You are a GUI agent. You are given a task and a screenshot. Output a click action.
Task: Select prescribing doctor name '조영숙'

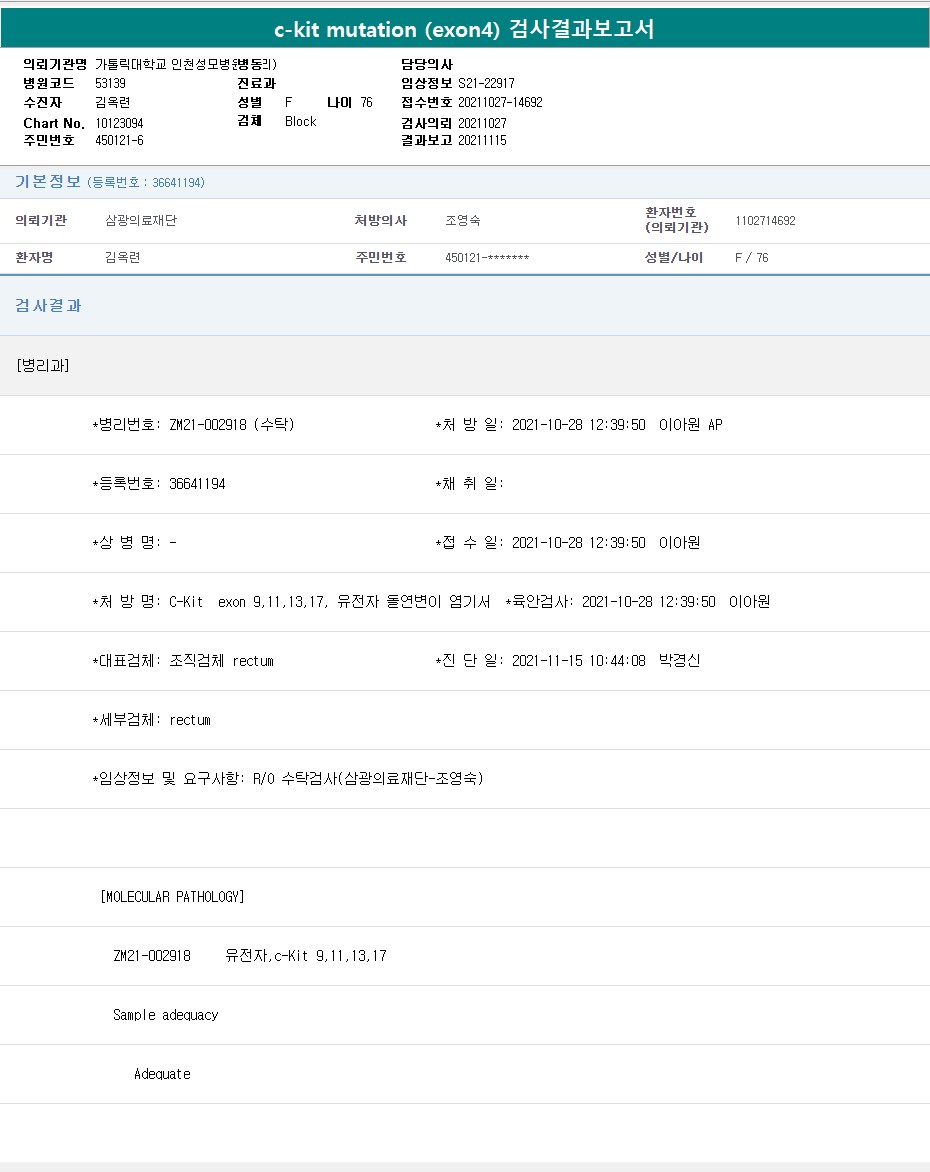463,220
